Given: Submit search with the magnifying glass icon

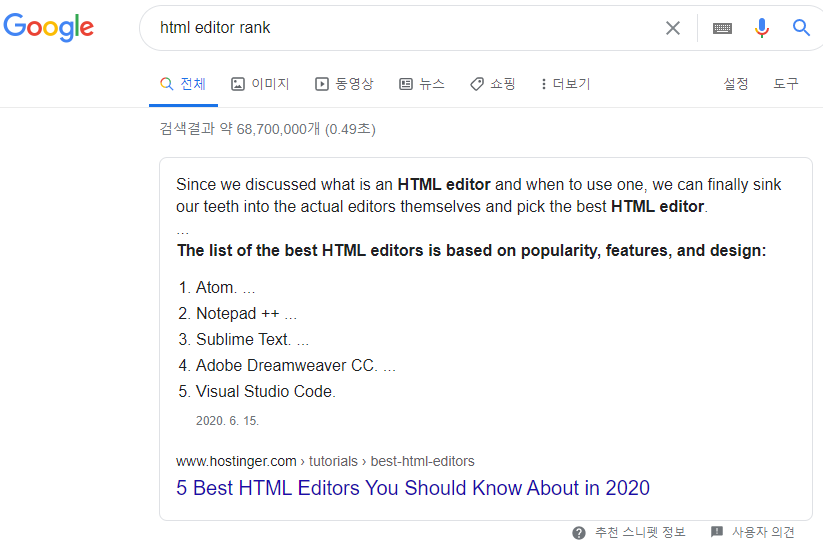Looking at the screenshot, I should click(x=801, y=27).
